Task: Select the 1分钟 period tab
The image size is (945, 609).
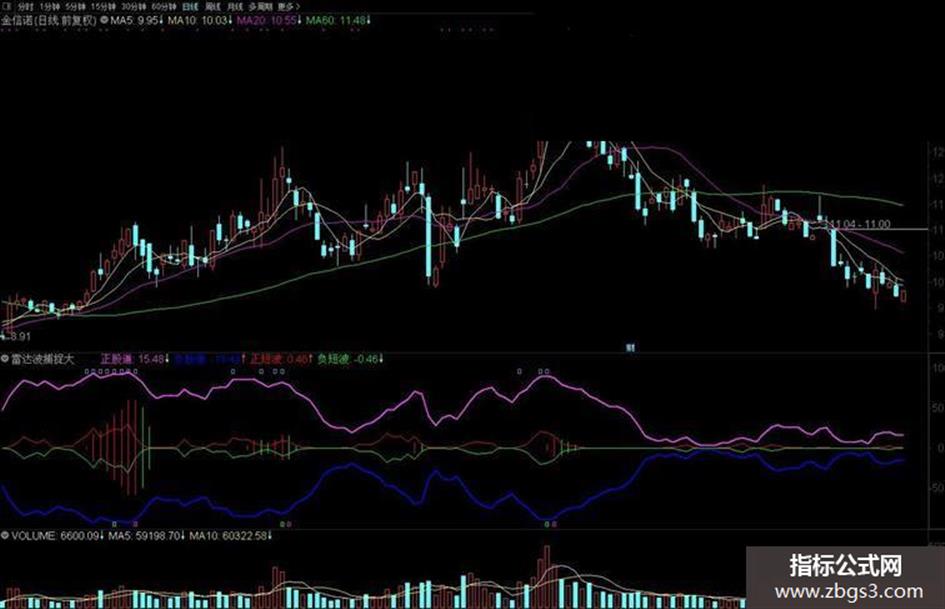Action: [49, 7]
